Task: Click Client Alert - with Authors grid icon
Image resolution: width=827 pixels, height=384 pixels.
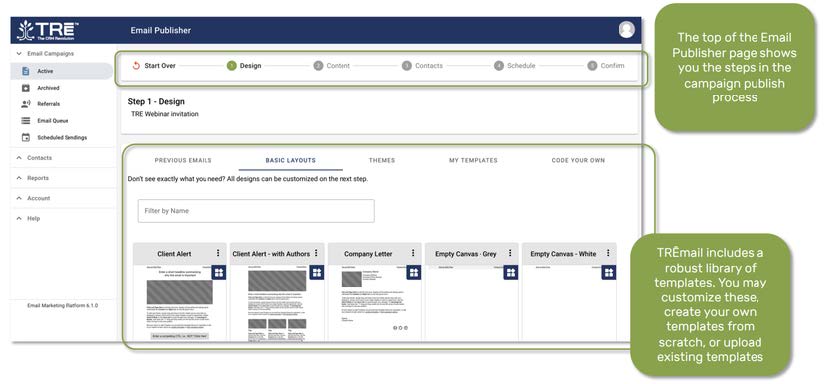Action: [316, 272]
